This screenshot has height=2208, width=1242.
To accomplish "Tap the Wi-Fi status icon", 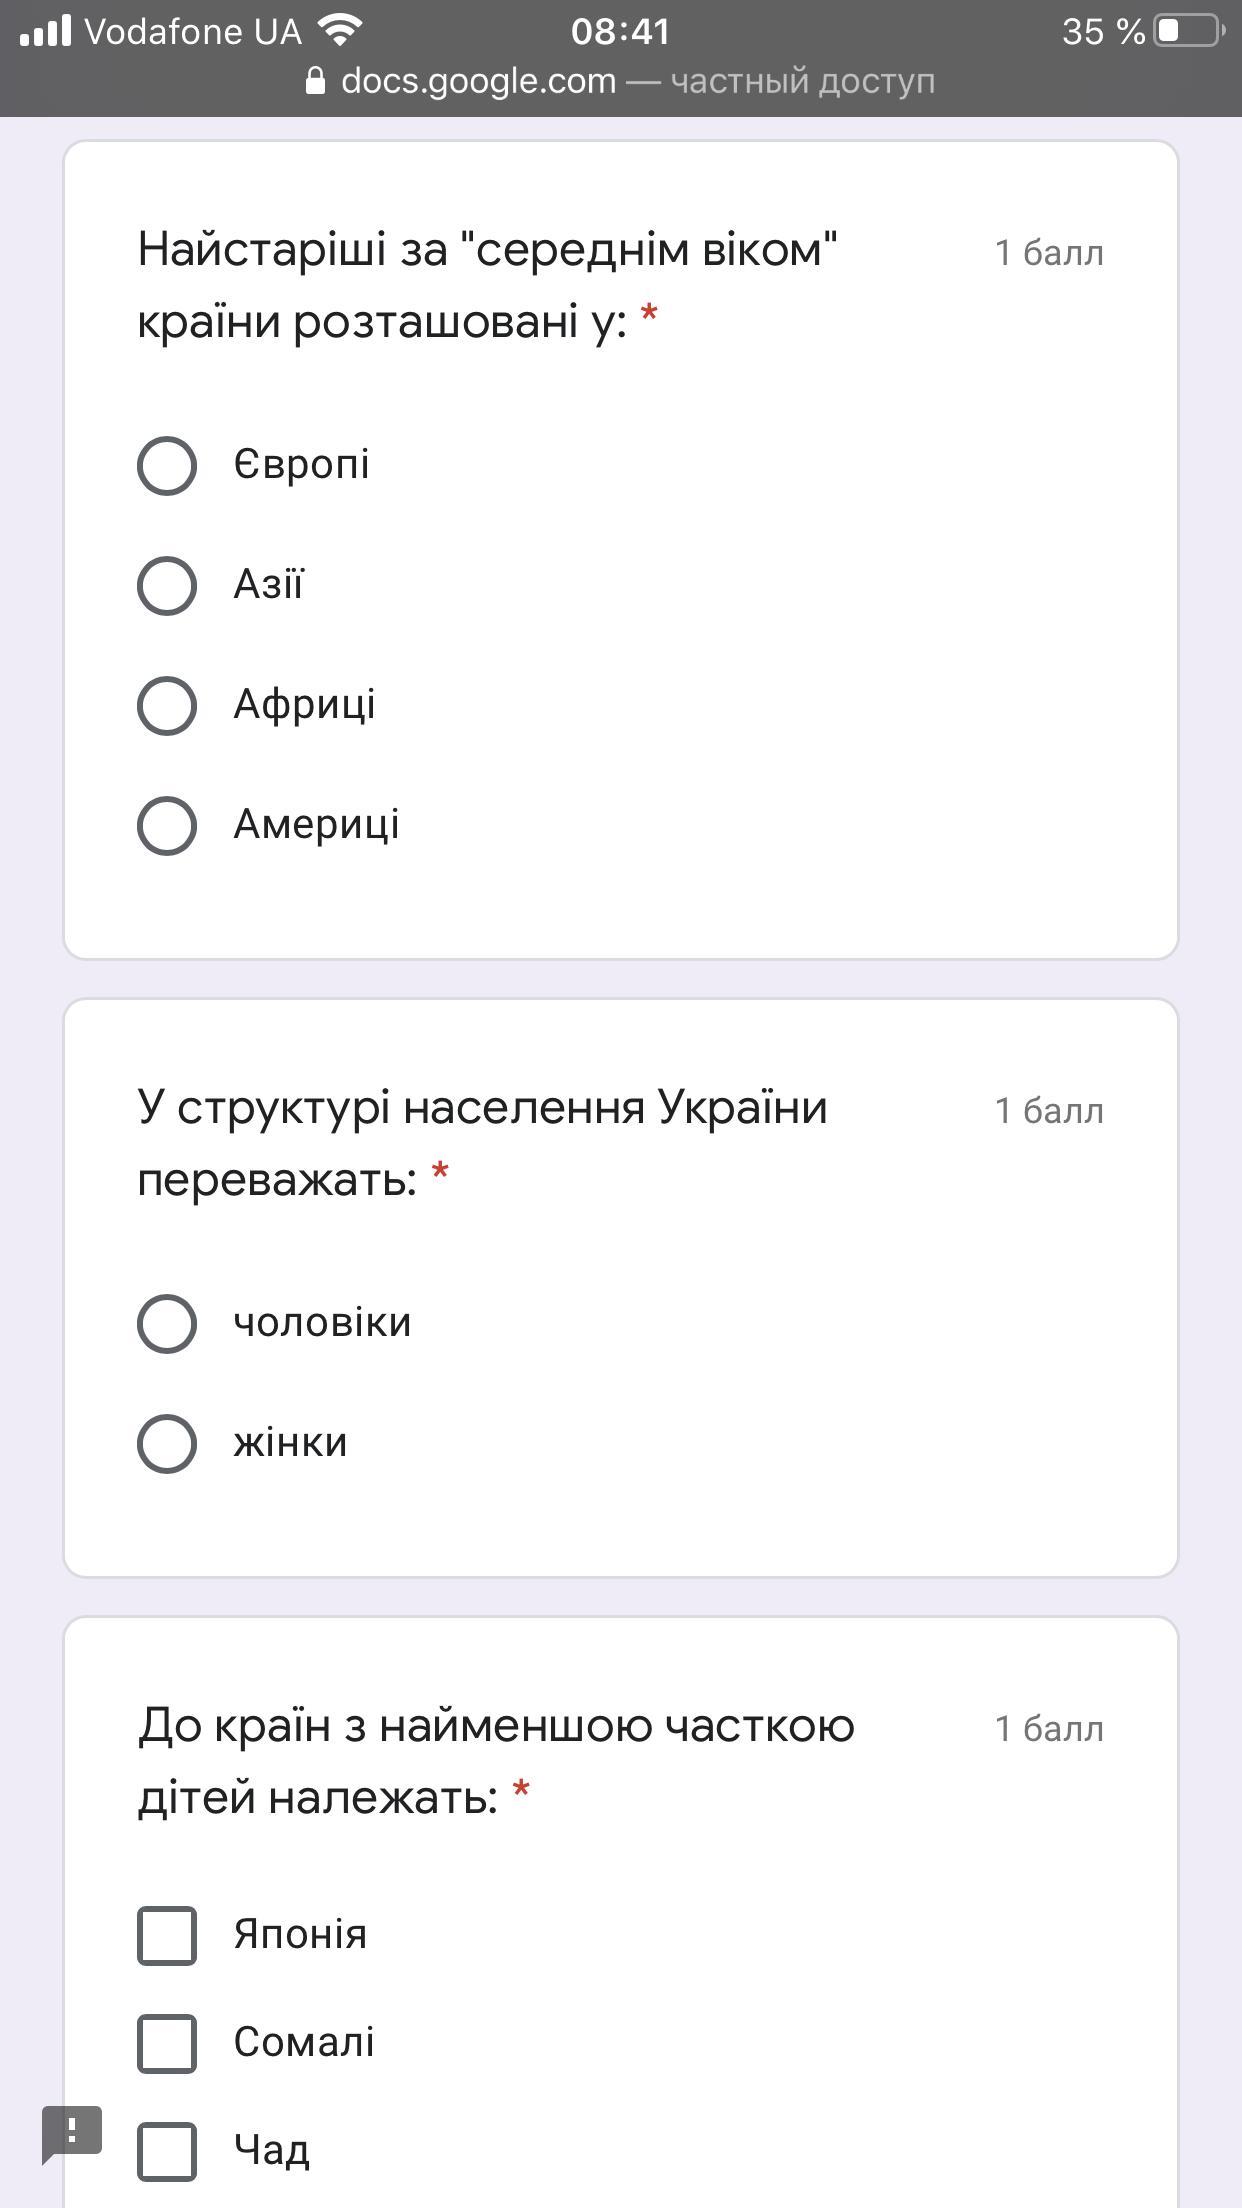I will (x=340, y=31).
